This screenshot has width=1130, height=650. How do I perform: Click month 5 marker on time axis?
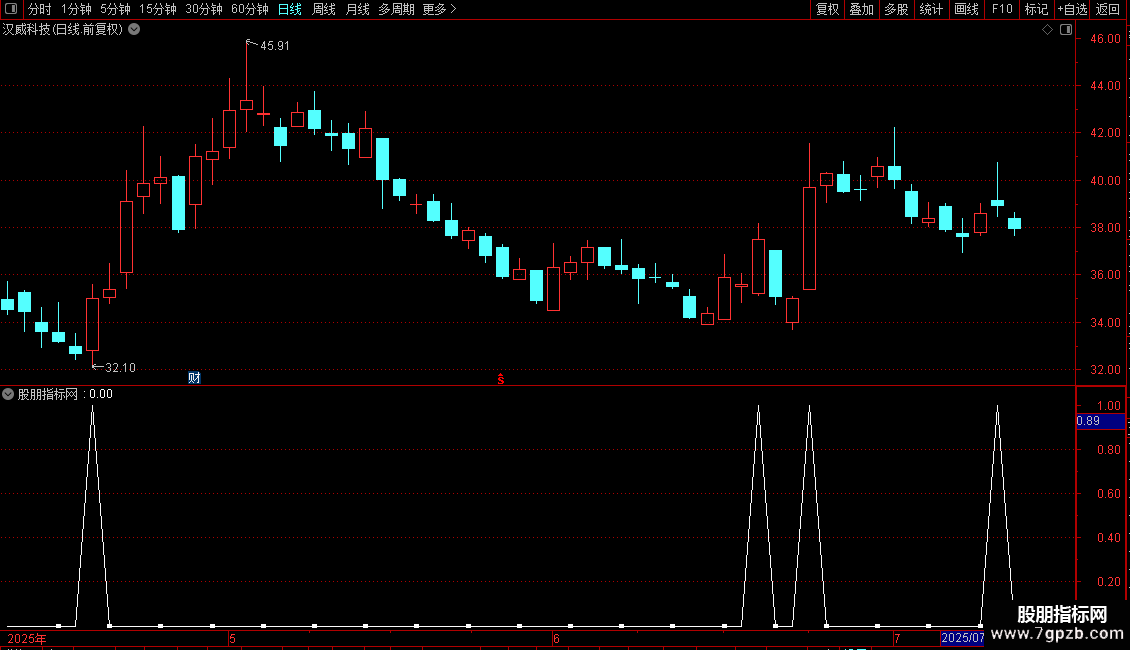coord(232,638)
